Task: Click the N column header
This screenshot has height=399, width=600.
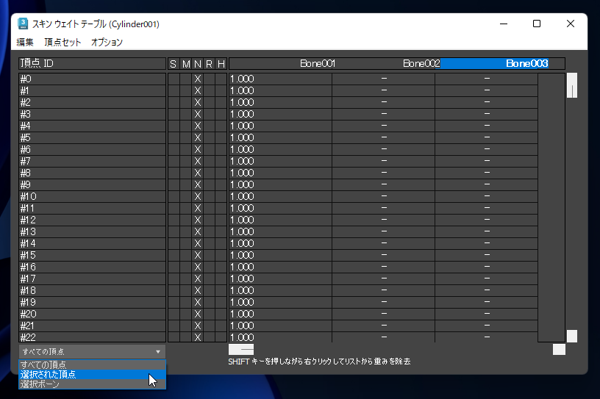Action: (197, 64)
